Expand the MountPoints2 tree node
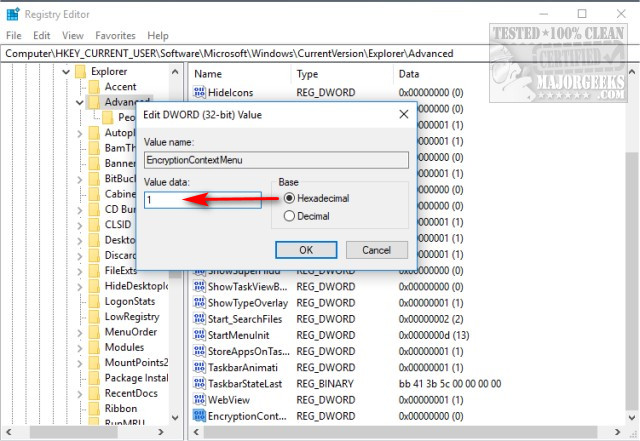 80,363
